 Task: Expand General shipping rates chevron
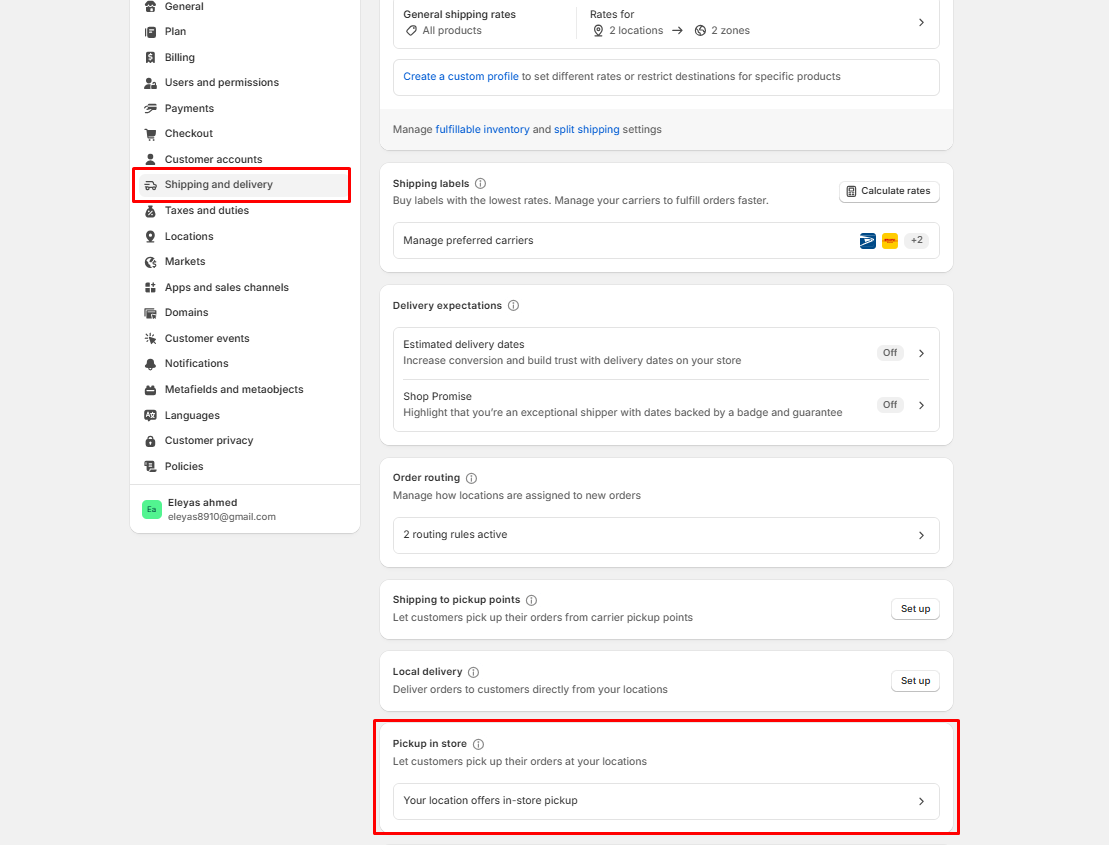pyautogui.click(x=921, y=22)
